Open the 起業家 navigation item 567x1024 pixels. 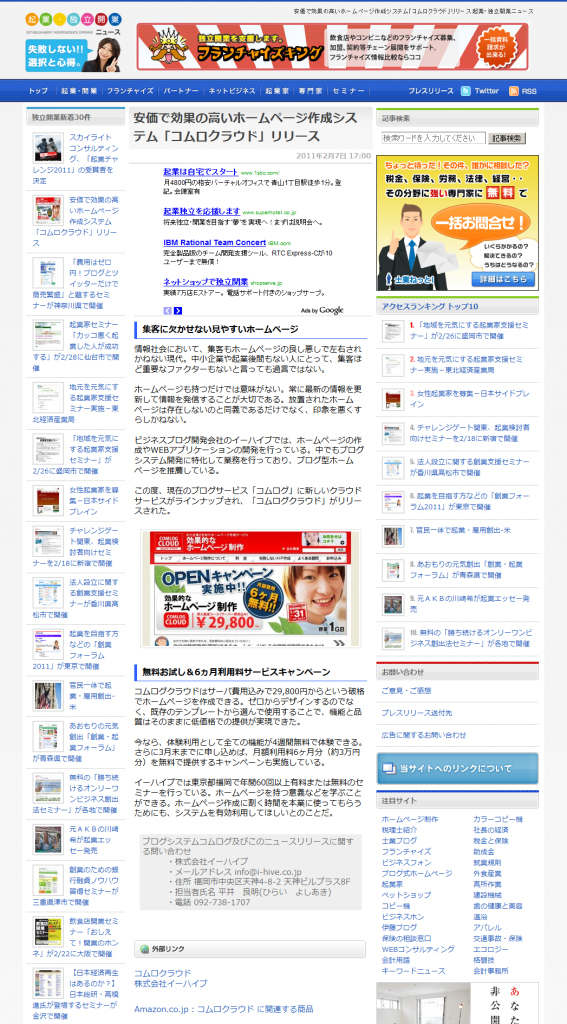click(277, 91)
